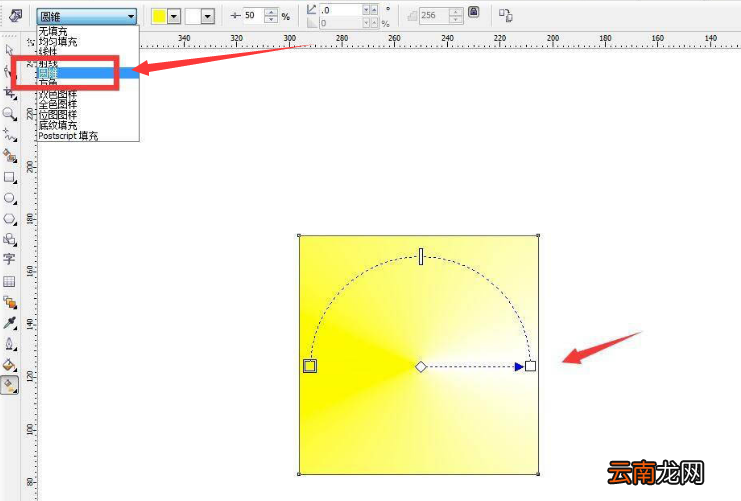Viewport: 741px width, 501px height.
Task: Select the Crop tool
Action: [9, 93]
